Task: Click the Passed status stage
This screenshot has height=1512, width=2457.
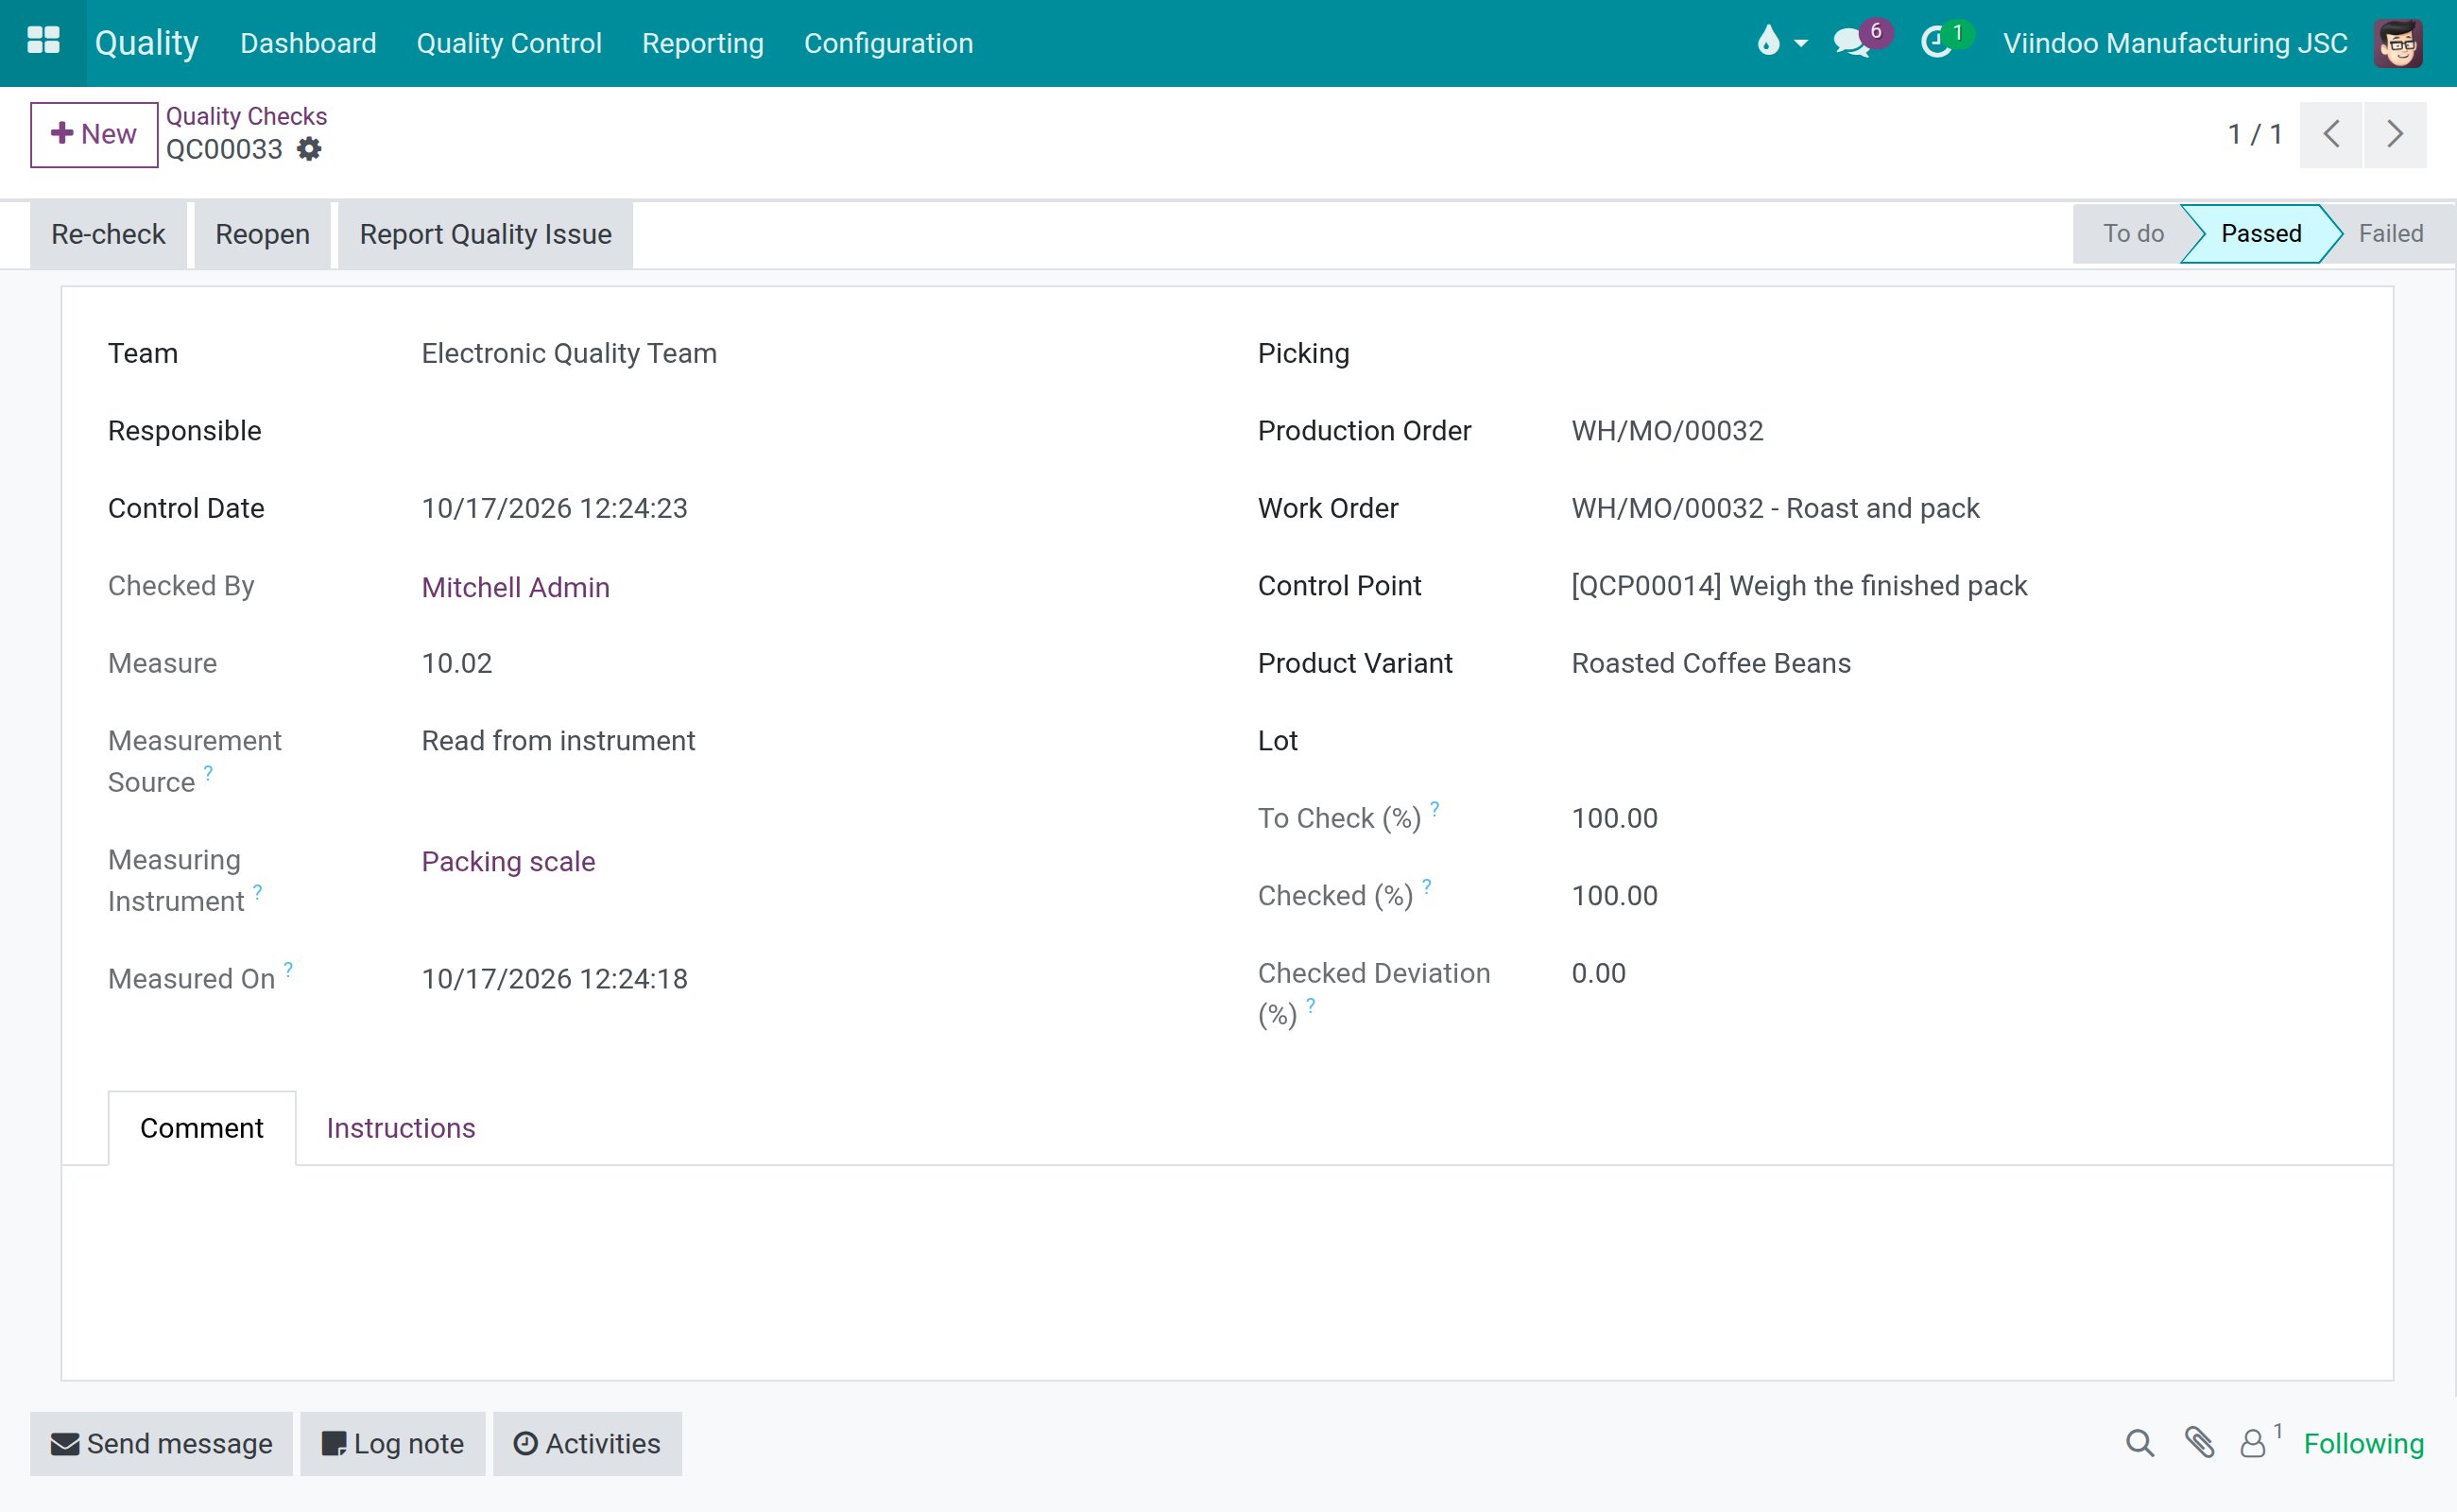Action: (x=2261, y=233)
